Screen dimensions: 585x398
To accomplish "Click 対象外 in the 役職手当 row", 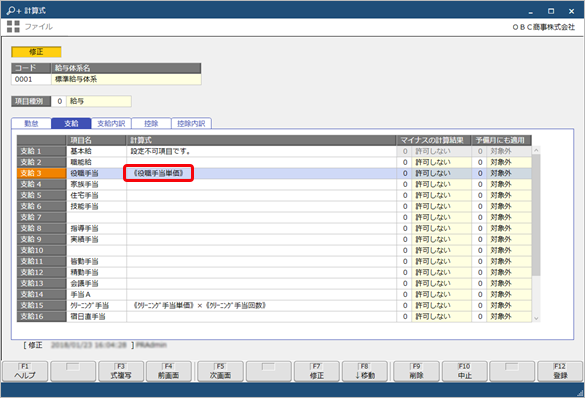I will coord(509,173).
